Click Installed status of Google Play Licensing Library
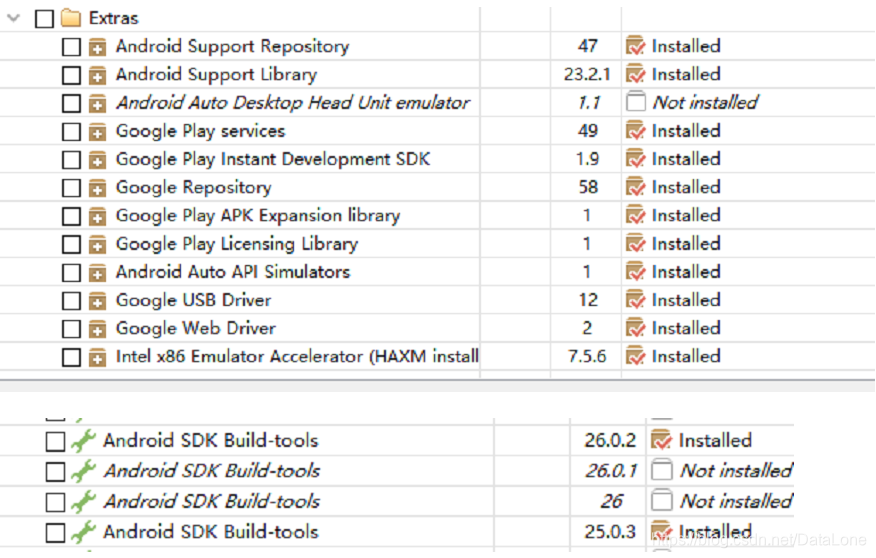876x558 pixels. [686, 244]
